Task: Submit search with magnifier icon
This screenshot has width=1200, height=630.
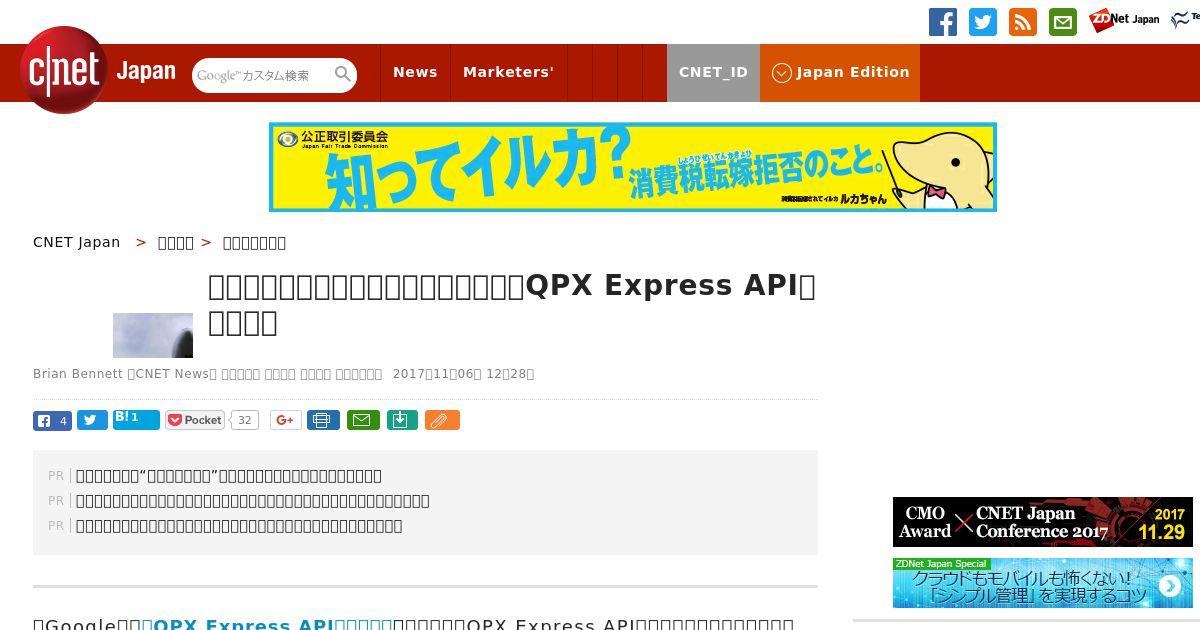Action: click(x=343, y=75)
